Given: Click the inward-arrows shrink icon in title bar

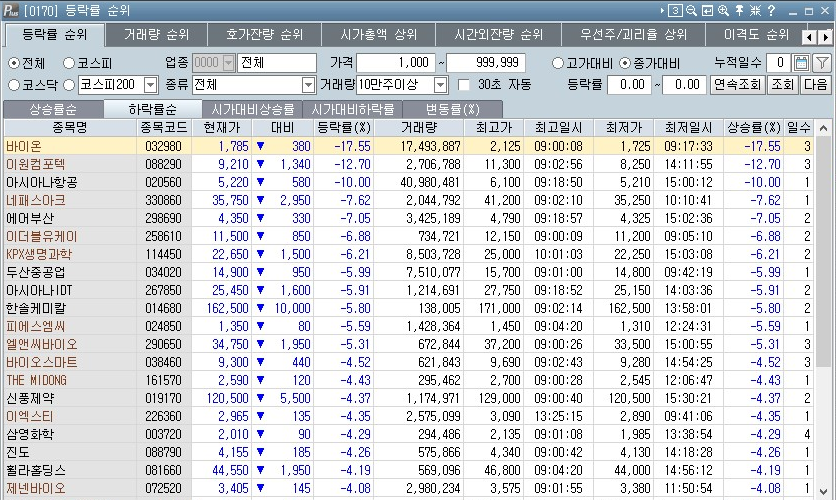Looking at the screenshot, I should coord(755,10).
